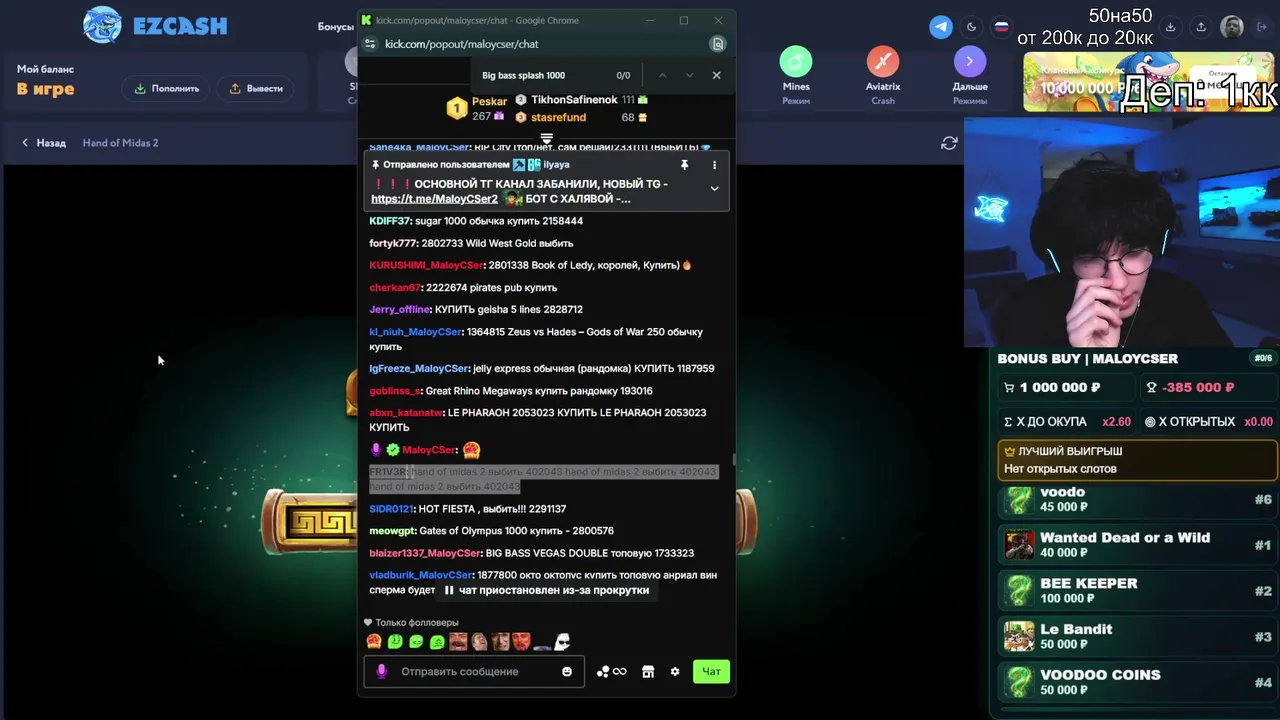Select the BEE KEEPER bonus slot #2
Viewport: 1280px width, 720px height.
[x=1138, y=590]
